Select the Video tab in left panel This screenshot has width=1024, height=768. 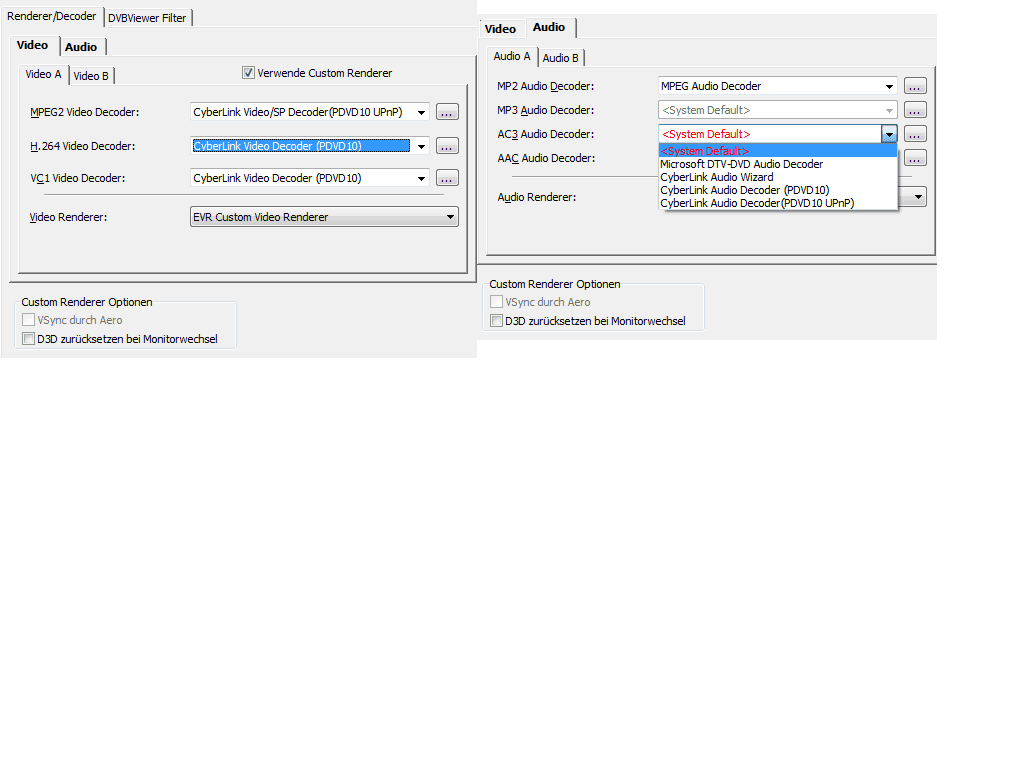coord(32,45)
